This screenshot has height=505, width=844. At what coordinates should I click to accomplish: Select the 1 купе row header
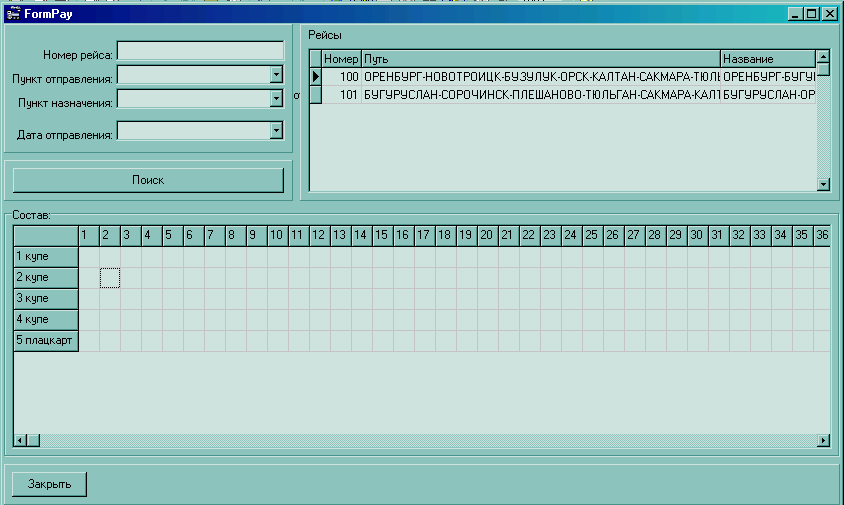tap(46, 256)
